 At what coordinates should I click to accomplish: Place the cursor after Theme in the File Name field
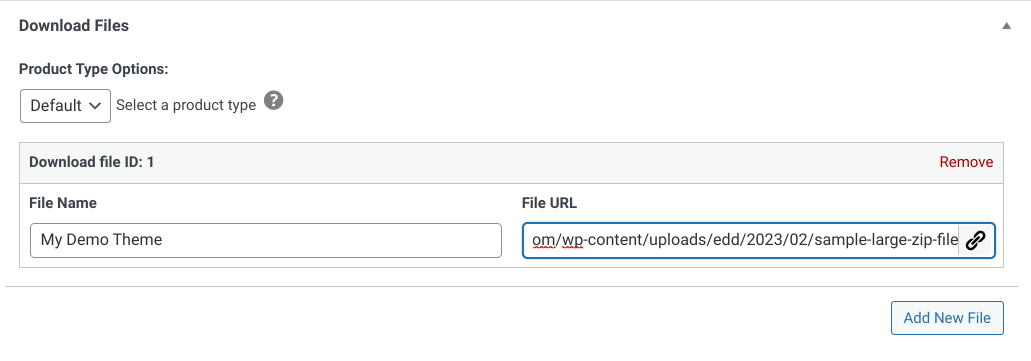point(163,241)
